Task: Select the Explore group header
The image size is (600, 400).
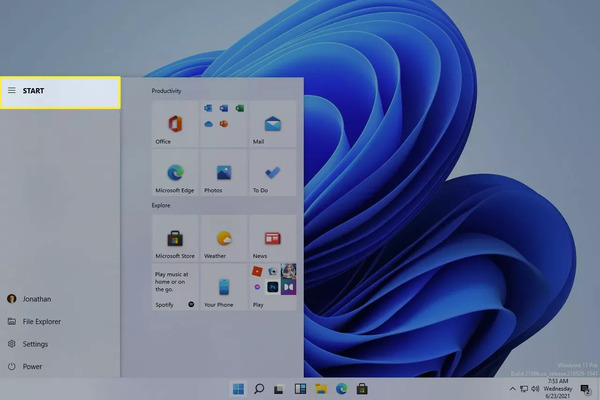Action: point(161,206)
